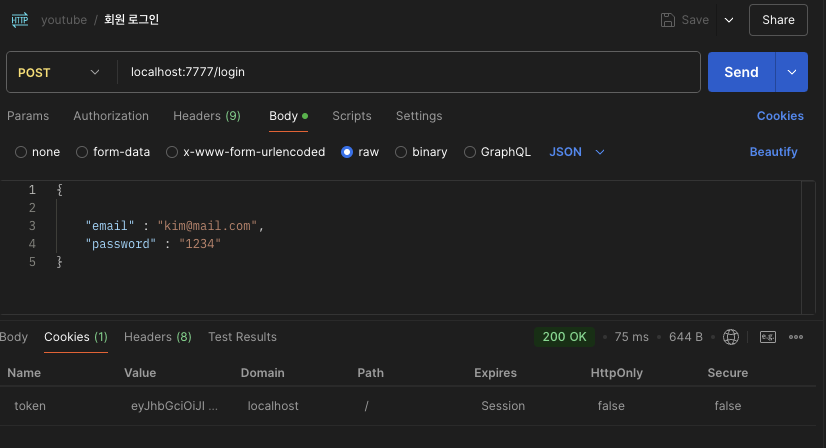This screenshot has height=448, width=826.
Task: Expand the Send button arrow dropdown
Action: click(x=792, y=72)
